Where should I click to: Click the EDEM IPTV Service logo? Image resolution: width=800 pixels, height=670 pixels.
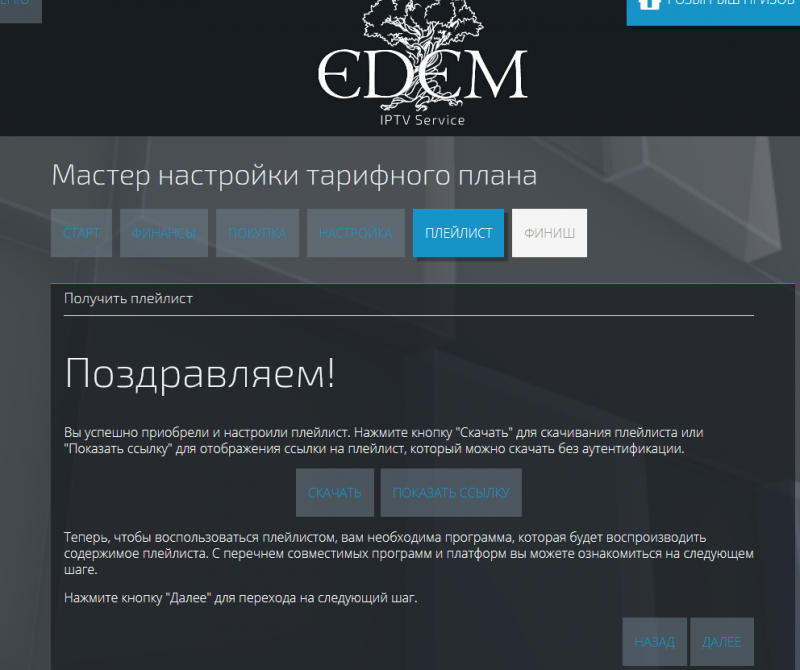422,63
